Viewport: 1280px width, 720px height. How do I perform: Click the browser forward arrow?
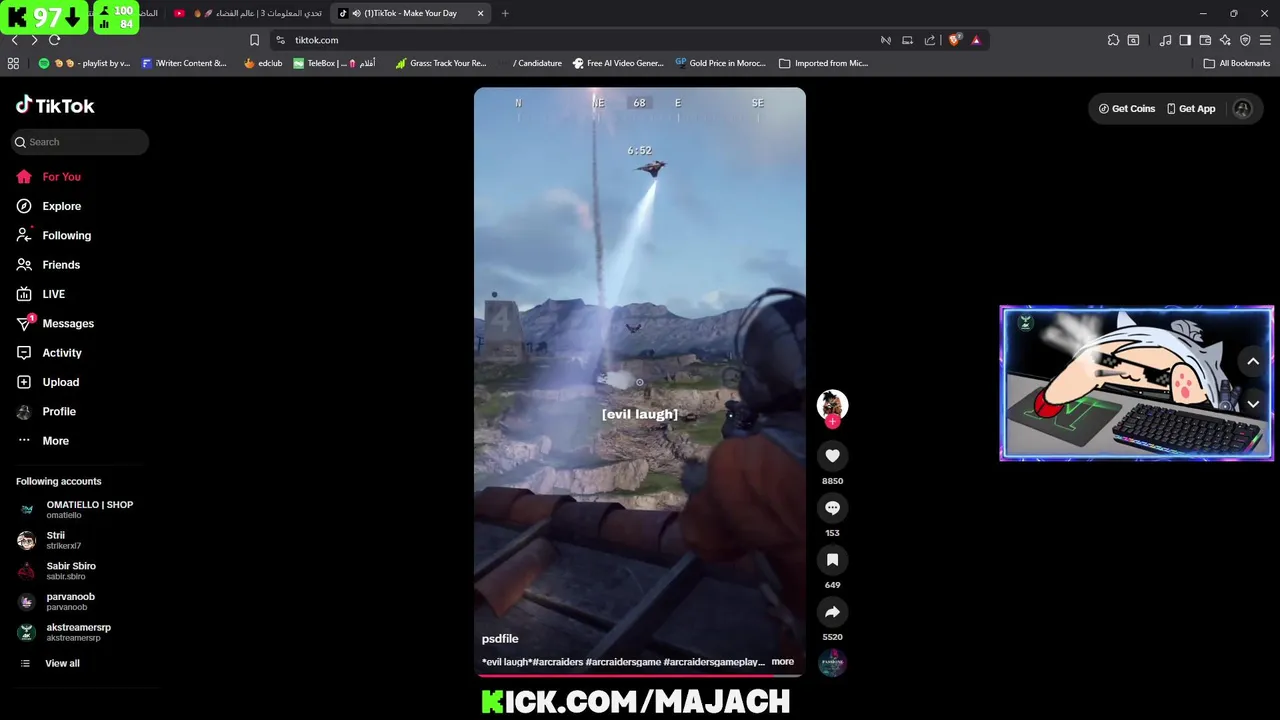pos(34,40)
